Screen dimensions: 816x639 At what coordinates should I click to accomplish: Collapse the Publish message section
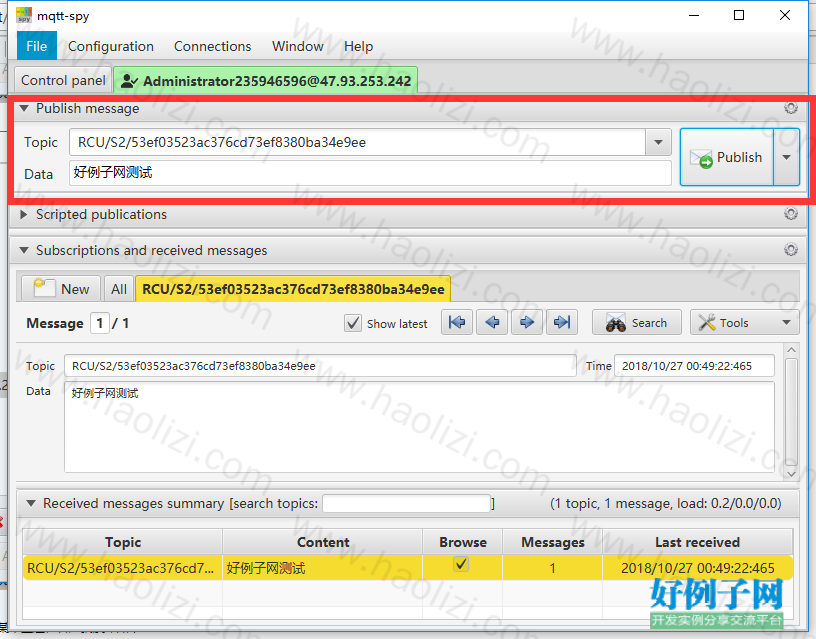pos(23,108)
